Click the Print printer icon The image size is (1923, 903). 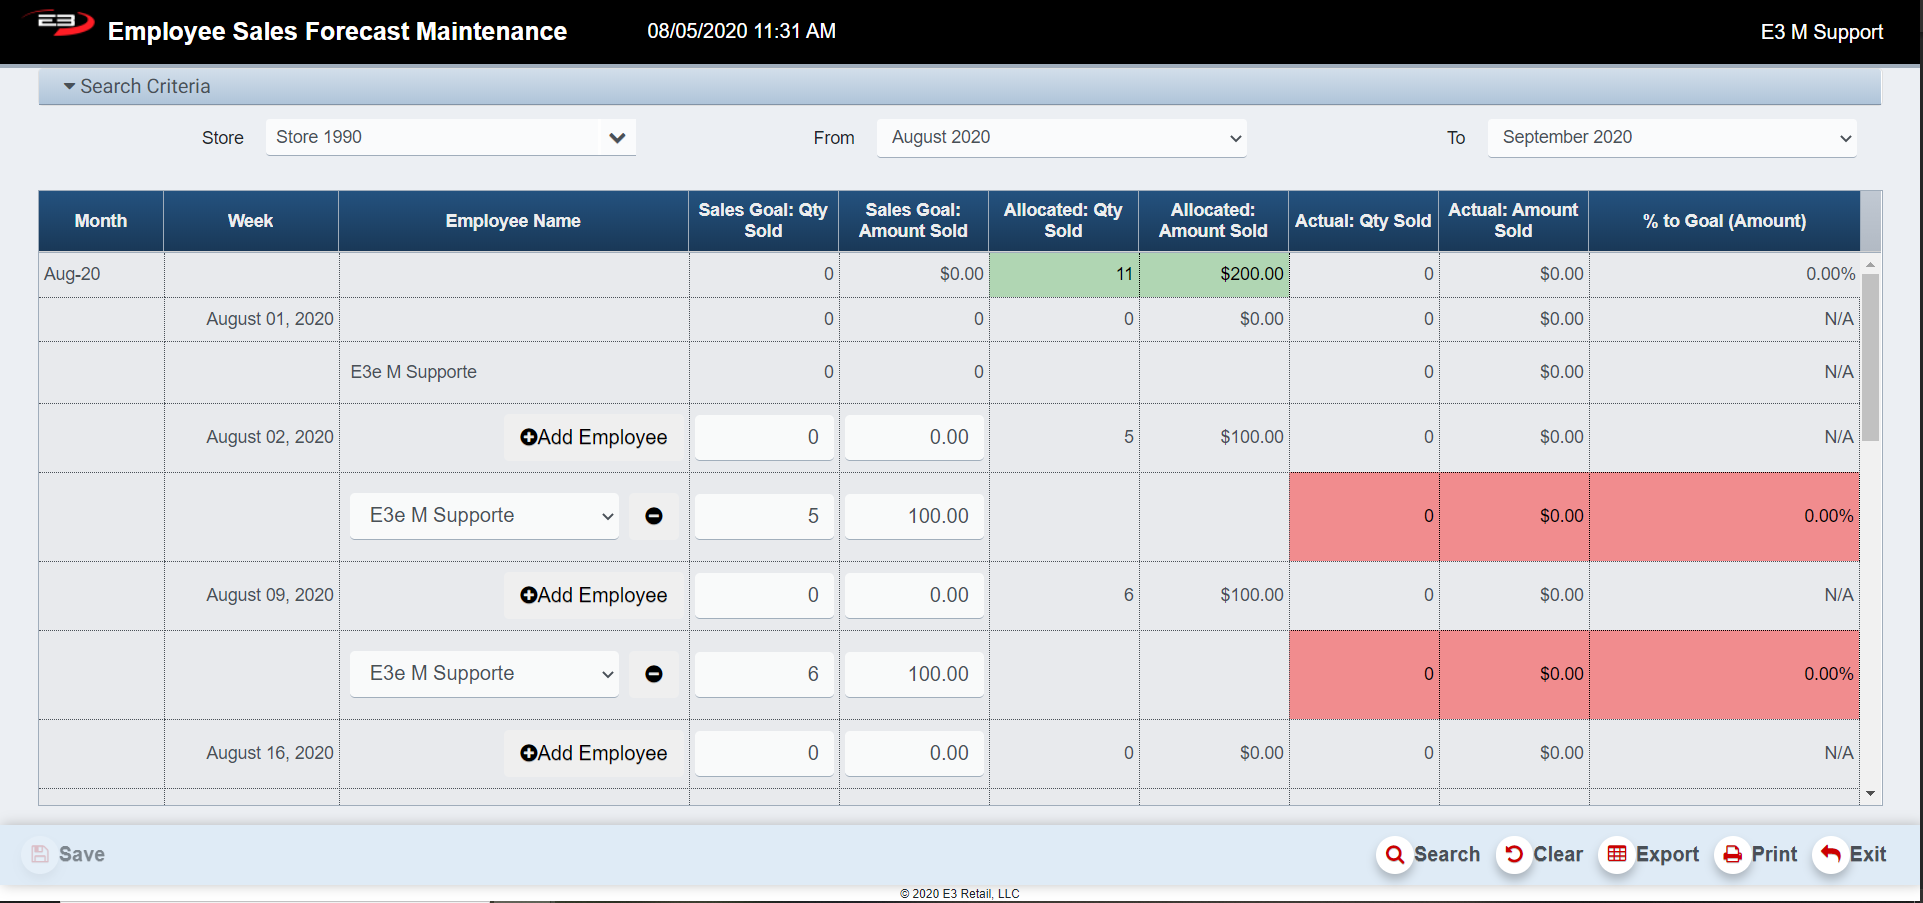pos(1732,855)
